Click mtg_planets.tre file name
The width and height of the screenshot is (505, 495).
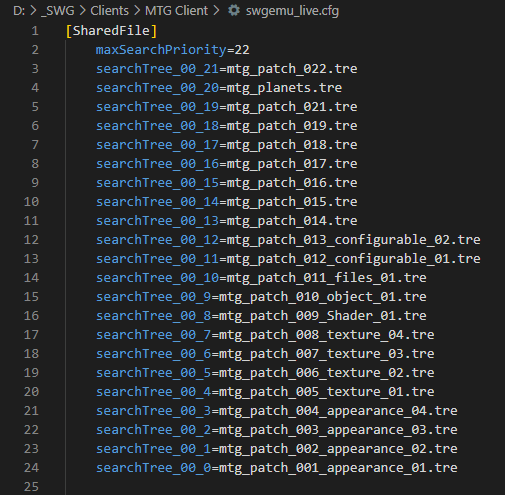(x=284, y=88)
